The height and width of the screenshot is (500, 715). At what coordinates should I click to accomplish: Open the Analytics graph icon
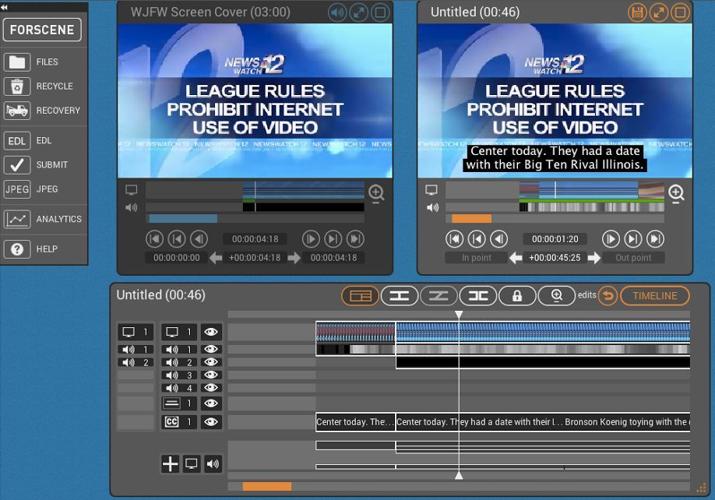click(x=17, y=219)
